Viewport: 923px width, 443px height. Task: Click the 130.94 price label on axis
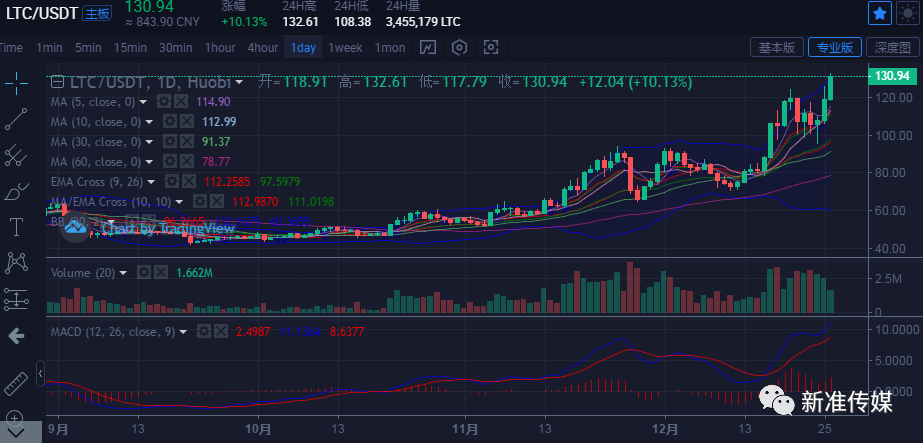coord(892,76)
